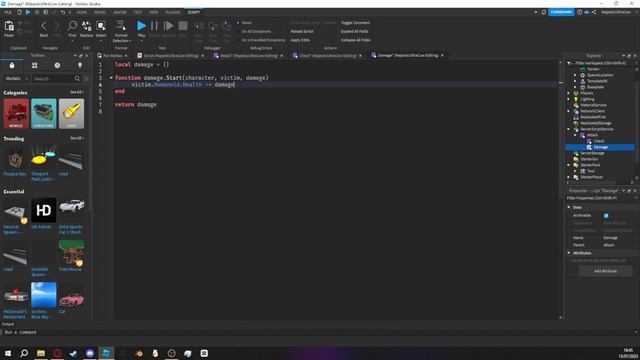Click See All next to Categories
Viewport: 640px width, 360px height.
pyautogui.click(x=76, y=92)
